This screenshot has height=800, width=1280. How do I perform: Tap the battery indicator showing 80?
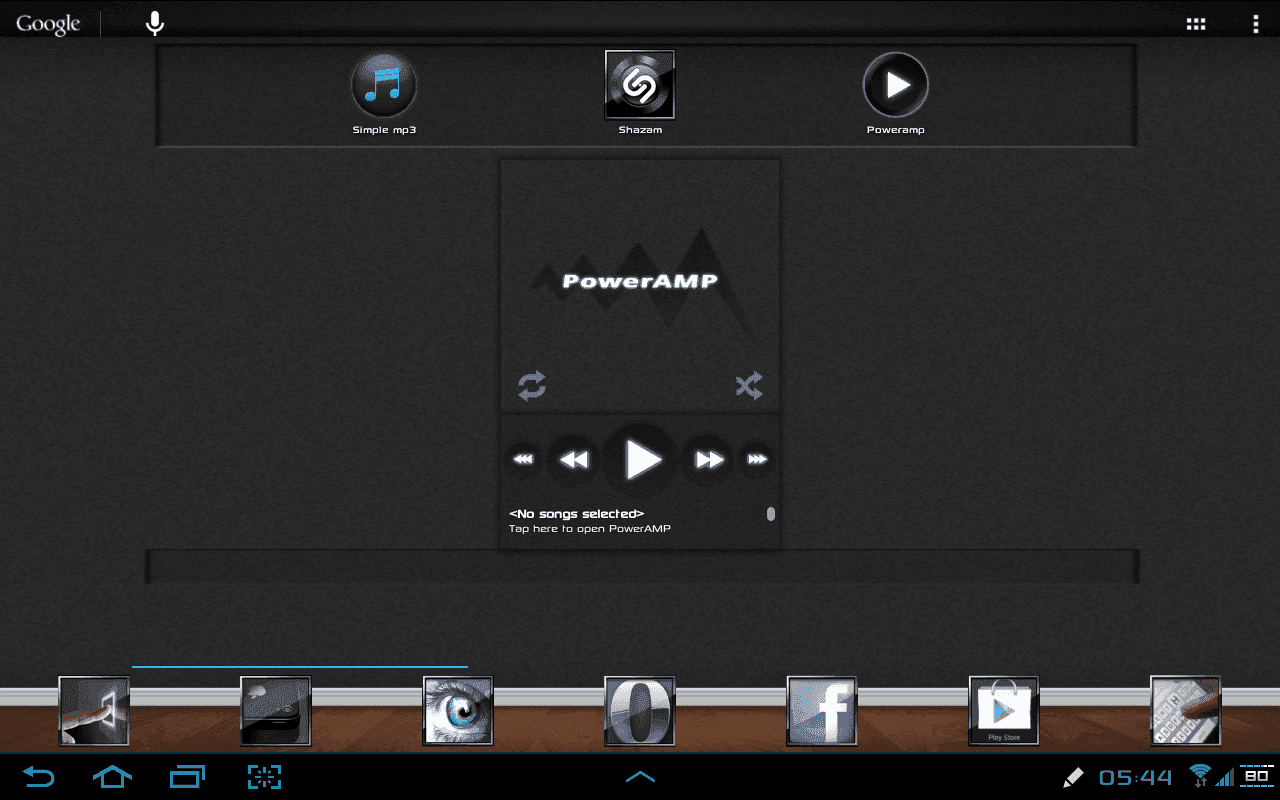(x=1256, y=775)
